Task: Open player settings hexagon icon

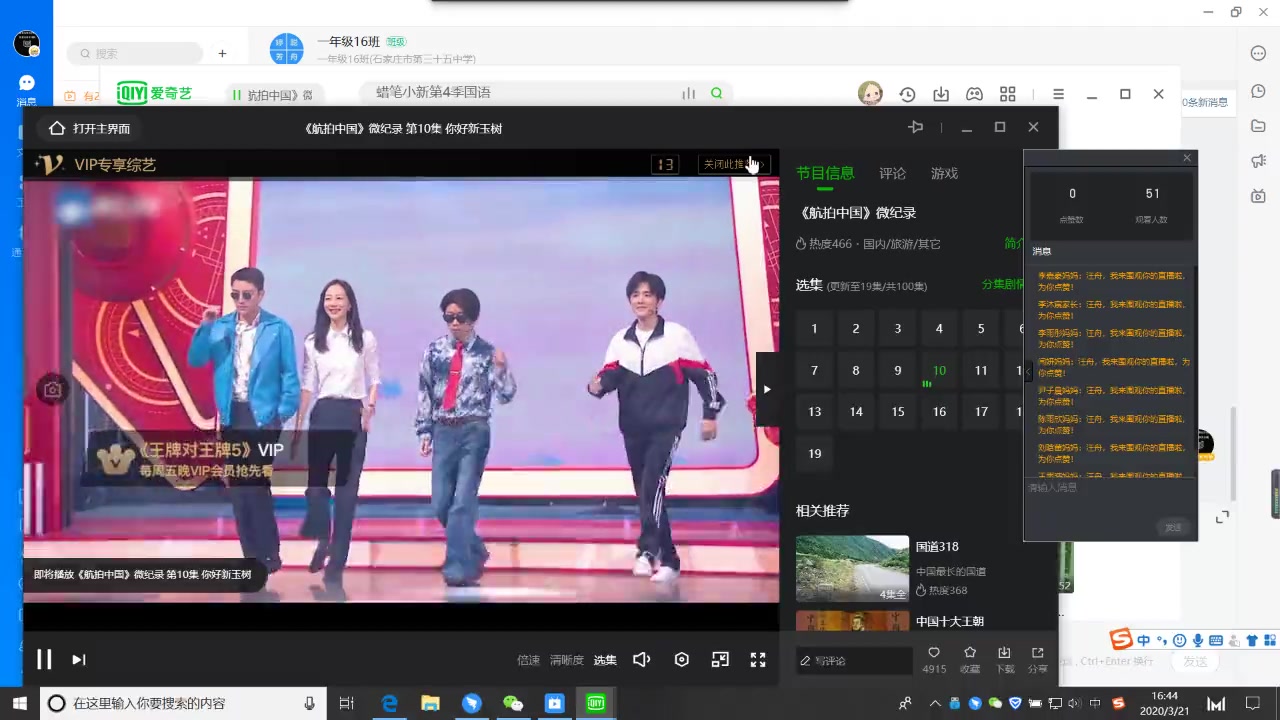Action: tap(682, 659)
